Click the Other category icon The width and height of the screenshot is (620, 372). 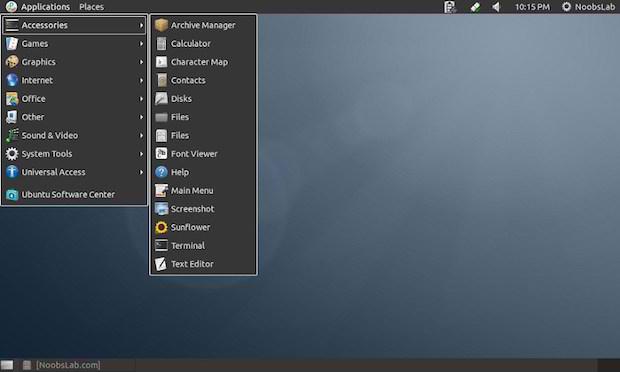coord(12,117)
